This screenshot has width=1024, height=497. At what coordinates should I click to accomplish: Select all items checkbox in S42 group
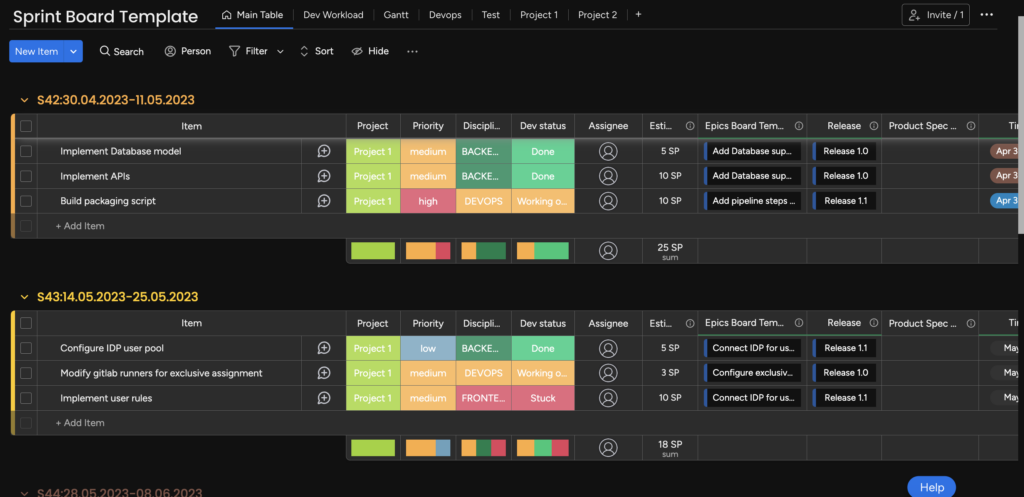pos(26,126)
